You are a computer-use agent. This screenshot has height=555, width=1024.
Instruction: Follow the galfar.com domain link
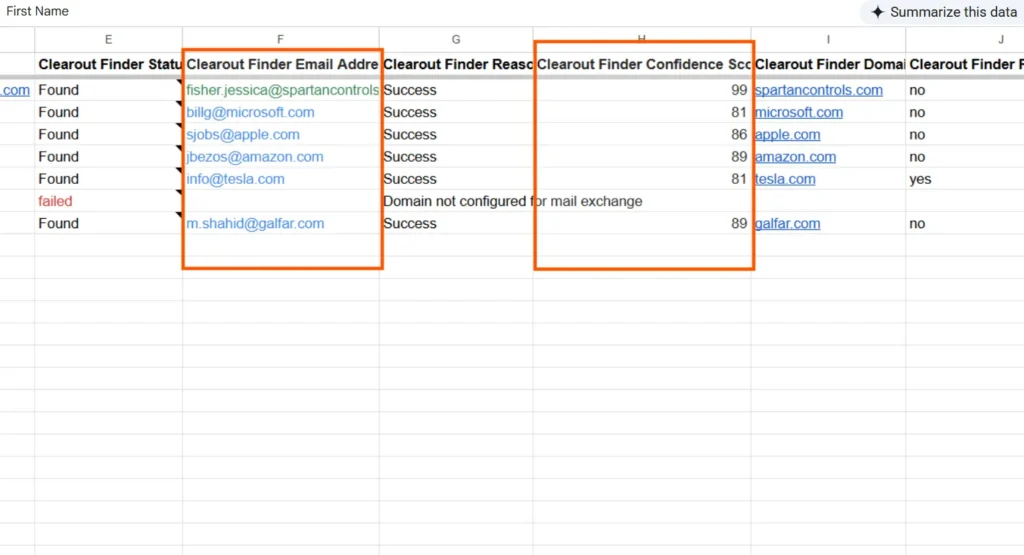pos(787,223)
